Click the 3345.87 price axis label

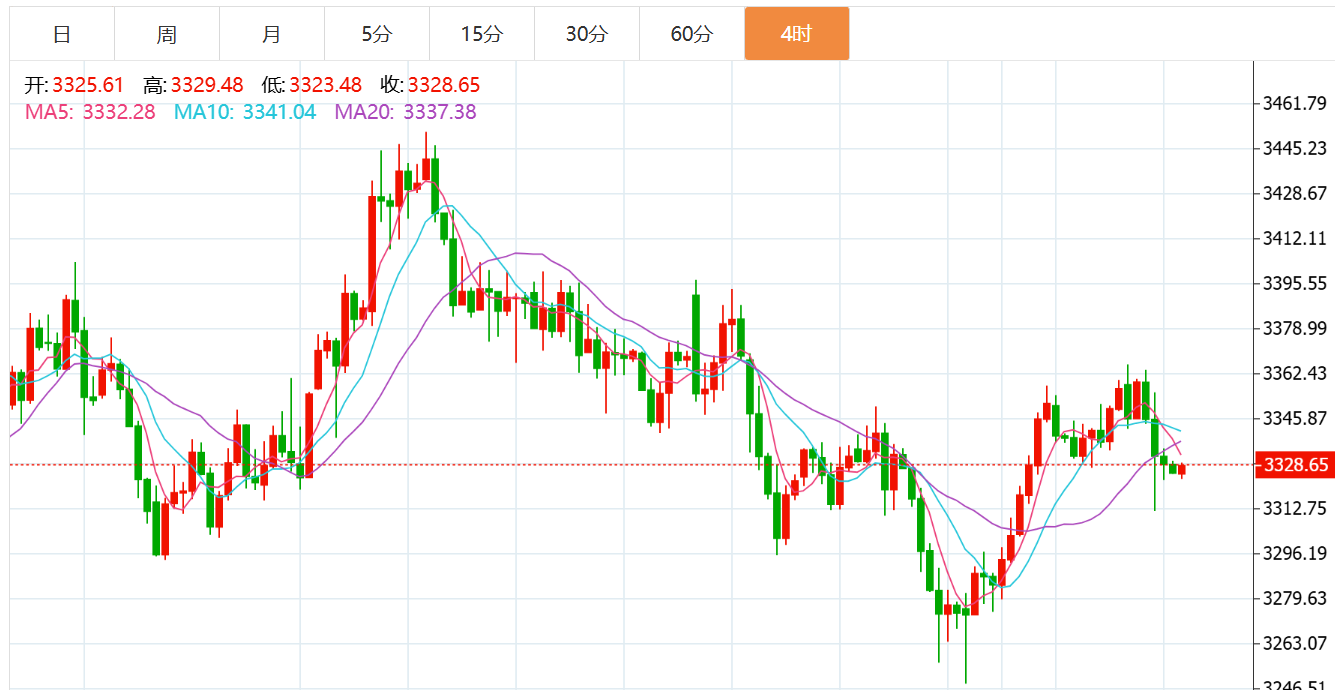(x=1295, y=418)
